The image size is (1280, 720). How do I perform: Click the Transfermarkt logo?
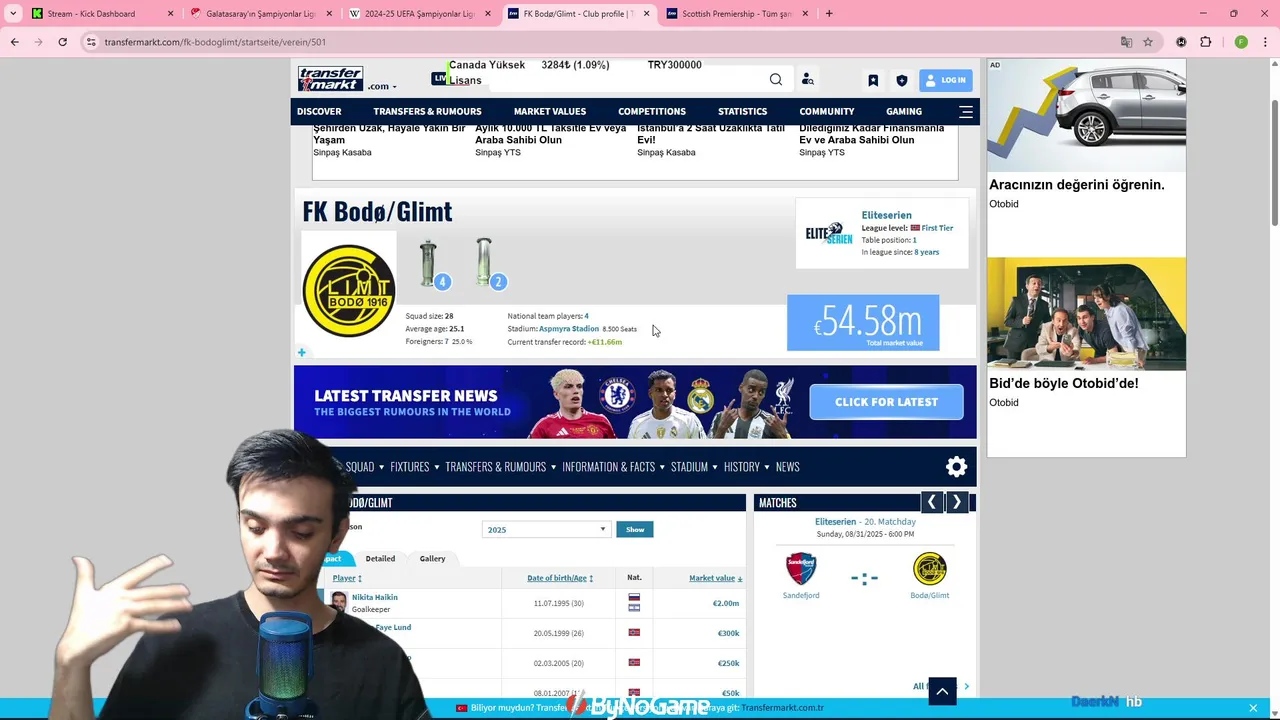(x=331, y=78)
